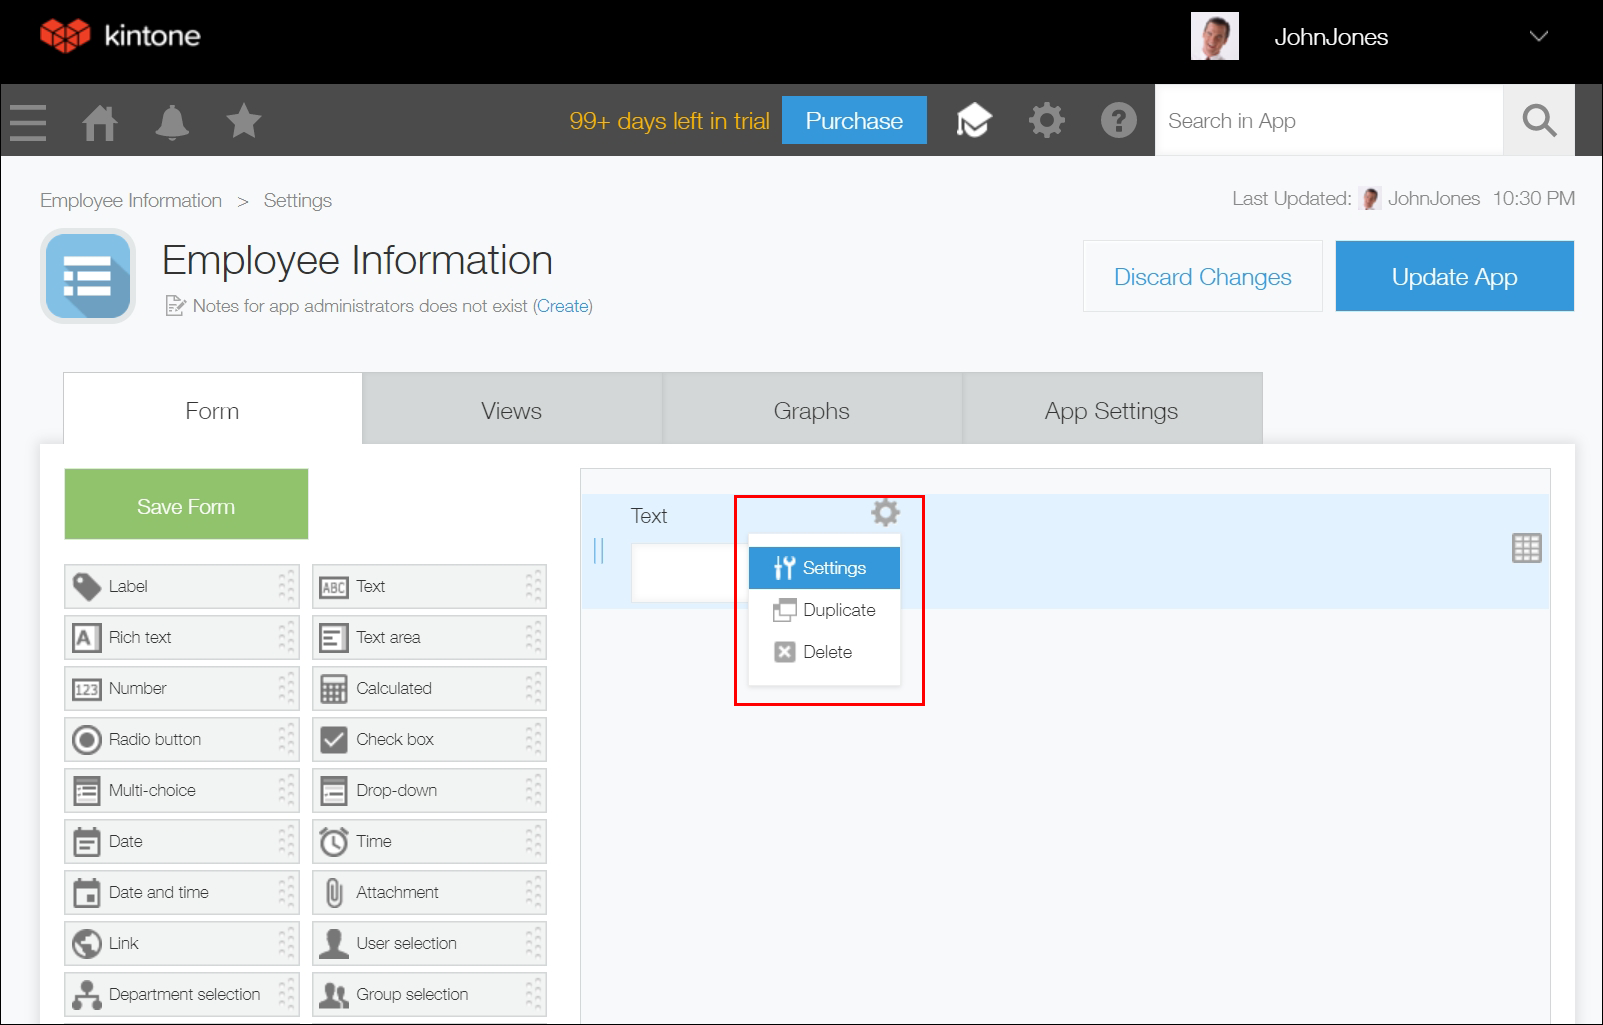Click the gear icon on the Text field

pyautogui.click(x=883, y=513)
